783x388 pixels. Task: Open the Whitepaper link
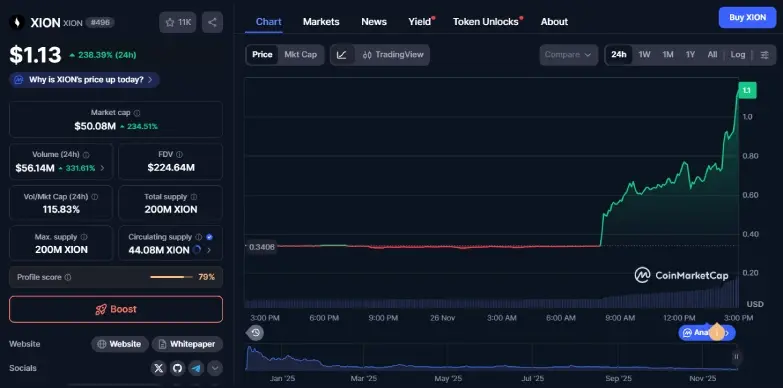pyautogui.click(x=187, y=344)
